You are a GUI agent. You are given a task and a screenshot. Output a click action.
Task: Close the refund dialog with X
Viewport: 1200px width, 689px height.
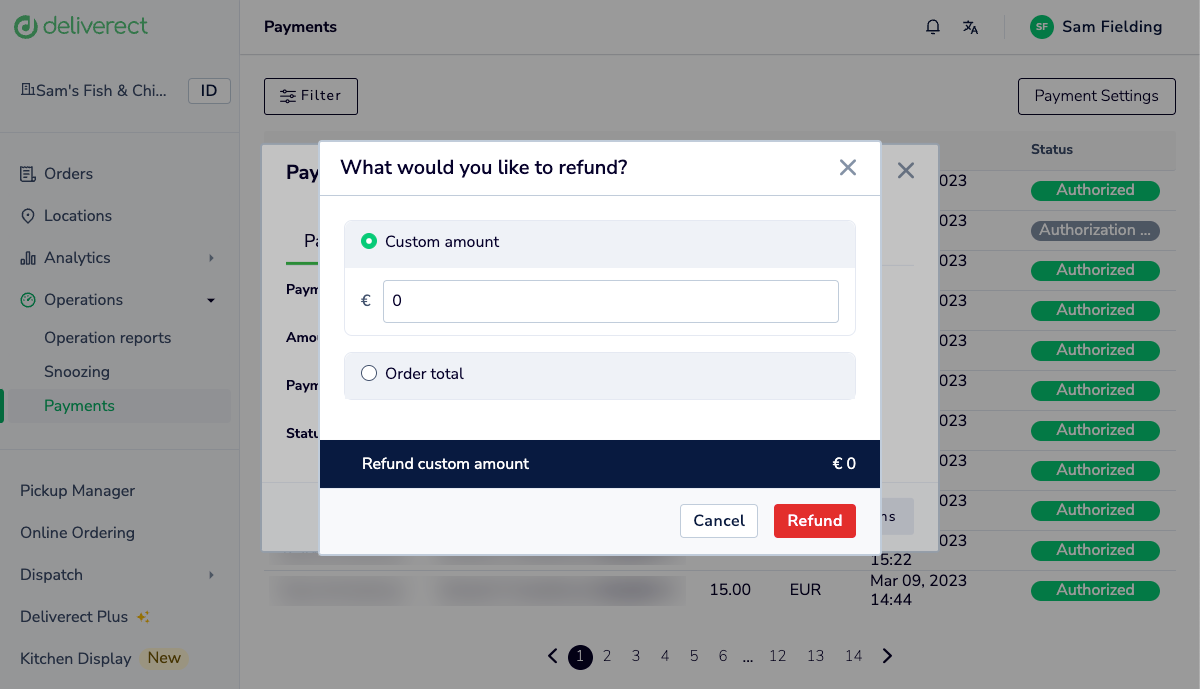point(848,168)
